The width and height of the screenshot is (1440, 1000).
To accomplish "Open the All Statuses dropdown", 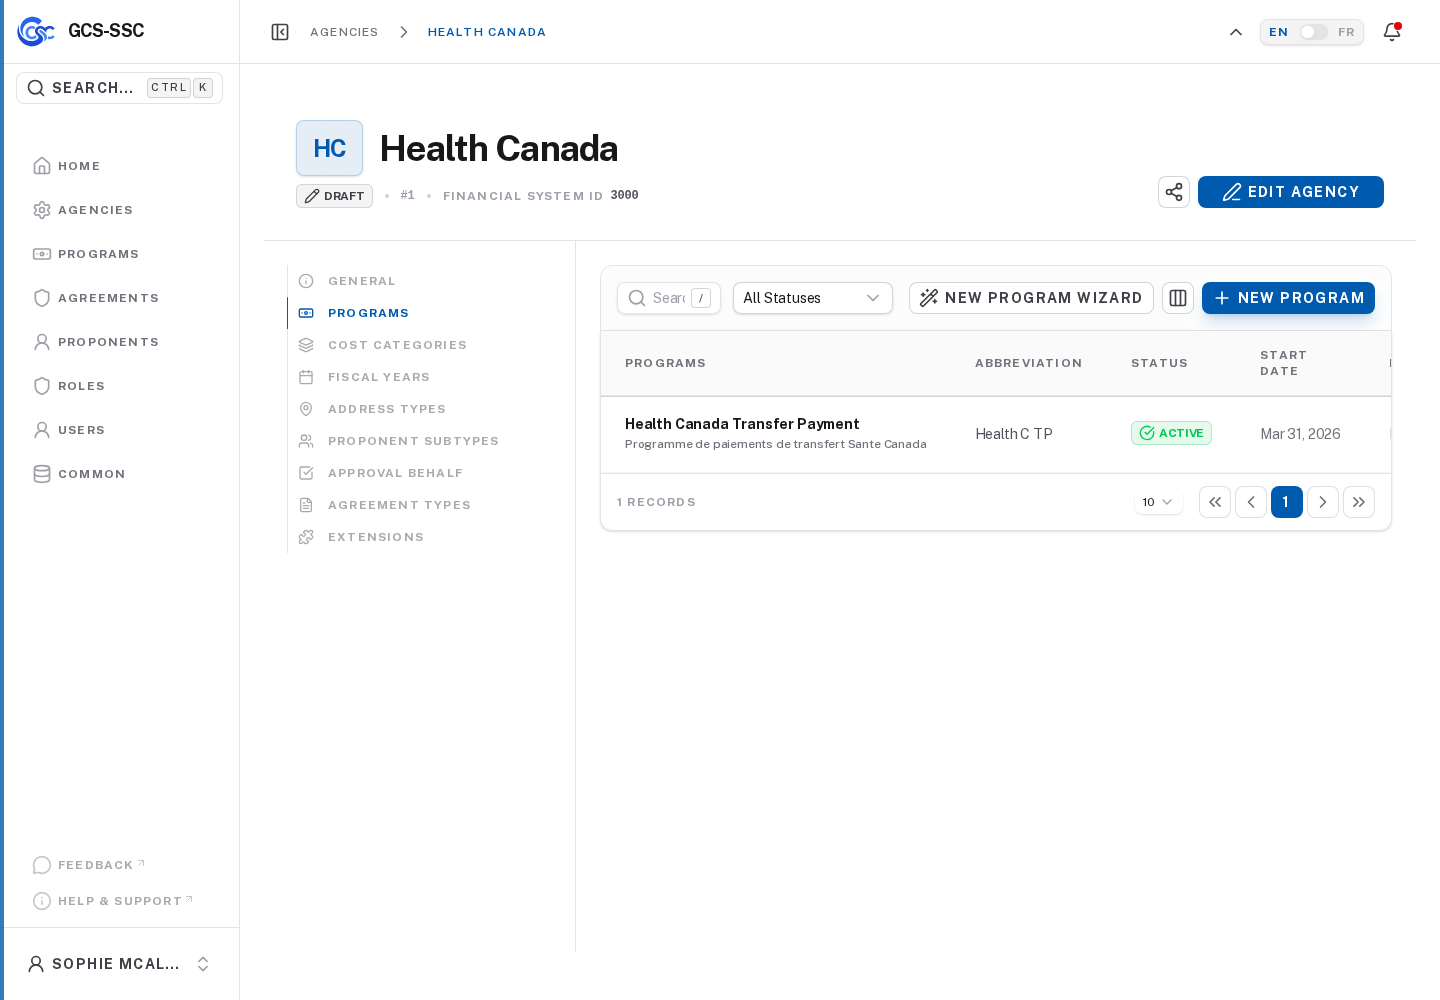I will point(813,298).
